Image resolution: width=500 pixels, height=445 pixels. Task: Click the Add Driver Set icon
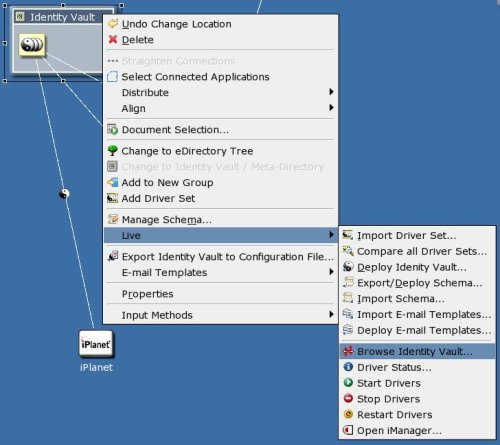coord(113,198)
